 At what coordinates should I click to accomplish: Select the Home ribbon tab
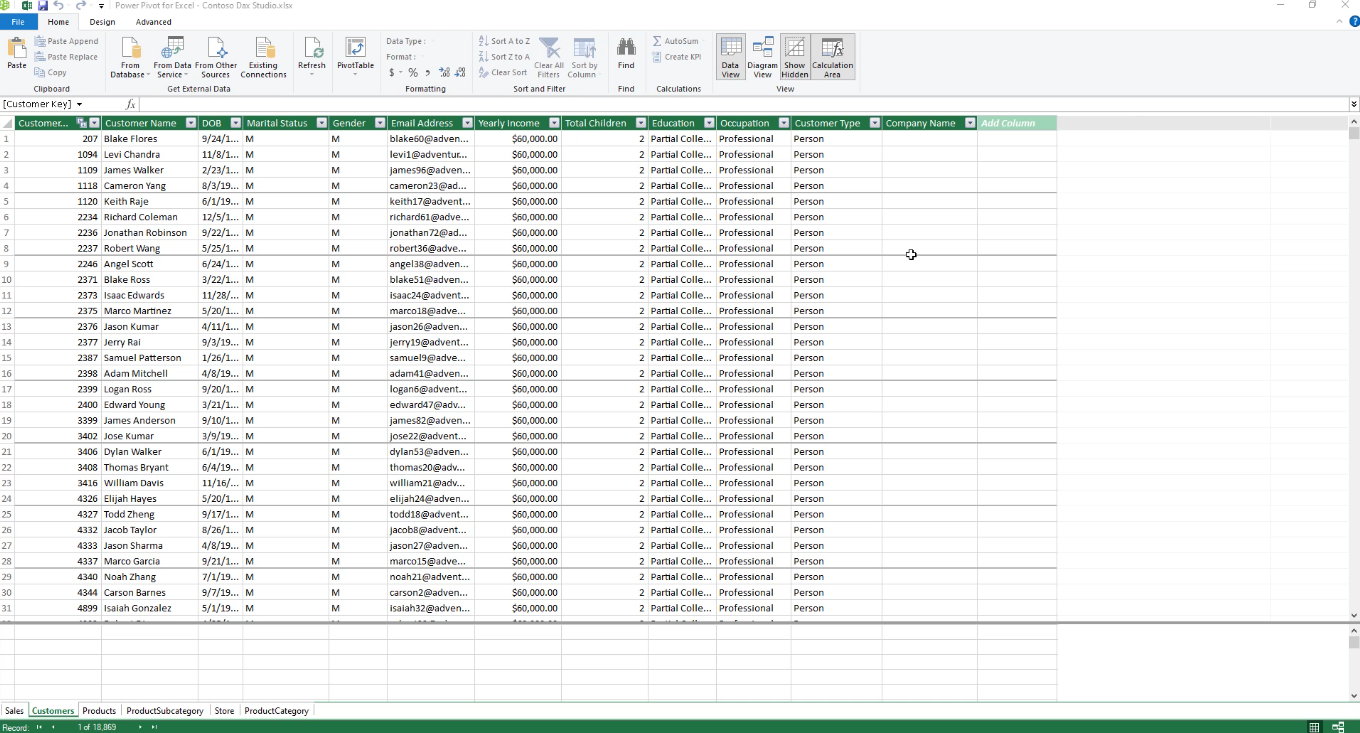point(58,22)
